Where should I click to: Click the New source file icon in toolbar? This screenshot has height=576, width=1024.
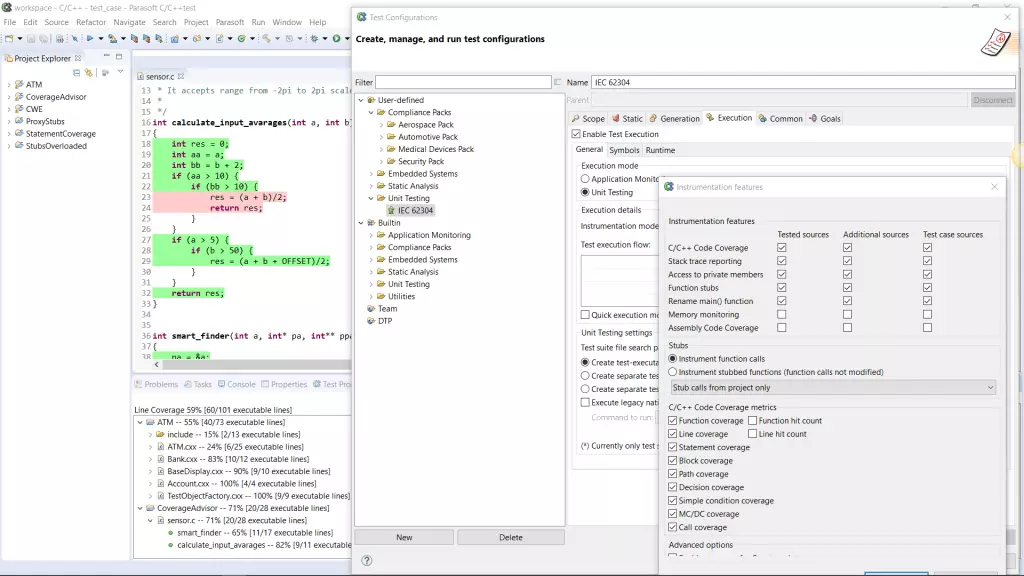[219, 39]
